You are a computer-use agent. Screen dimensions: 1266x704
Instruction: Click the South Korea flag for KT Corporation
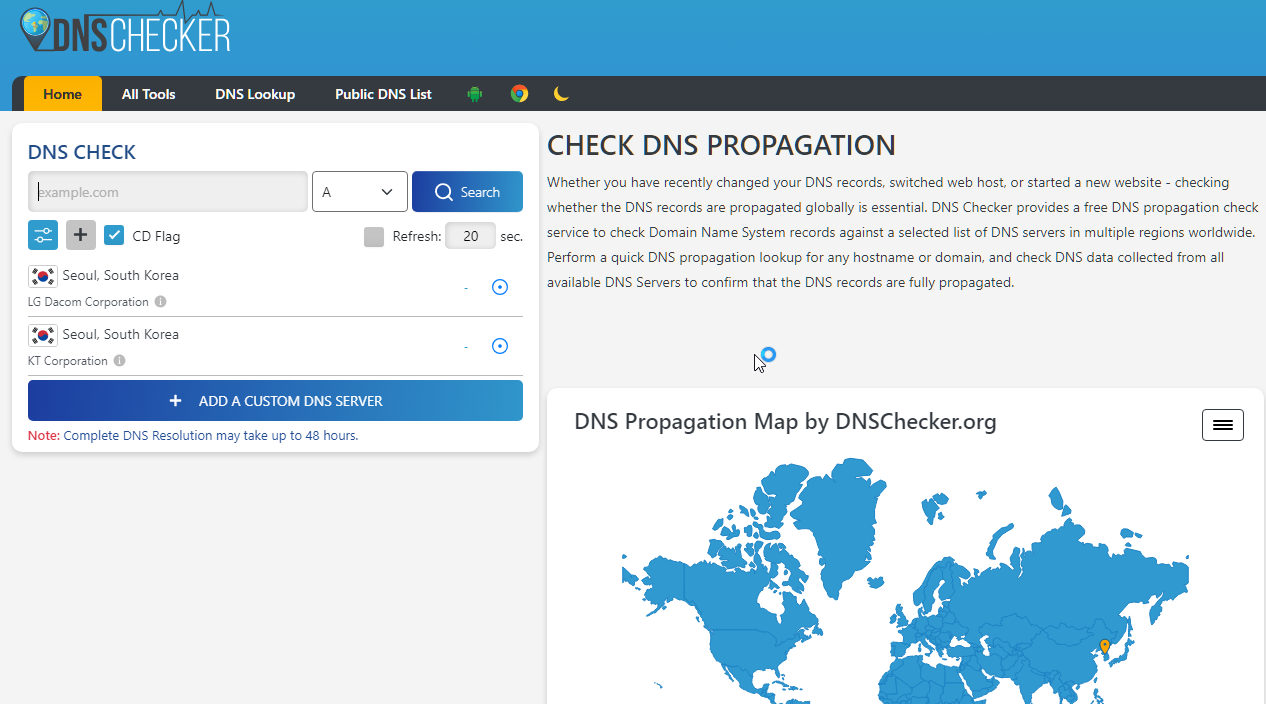43,335
